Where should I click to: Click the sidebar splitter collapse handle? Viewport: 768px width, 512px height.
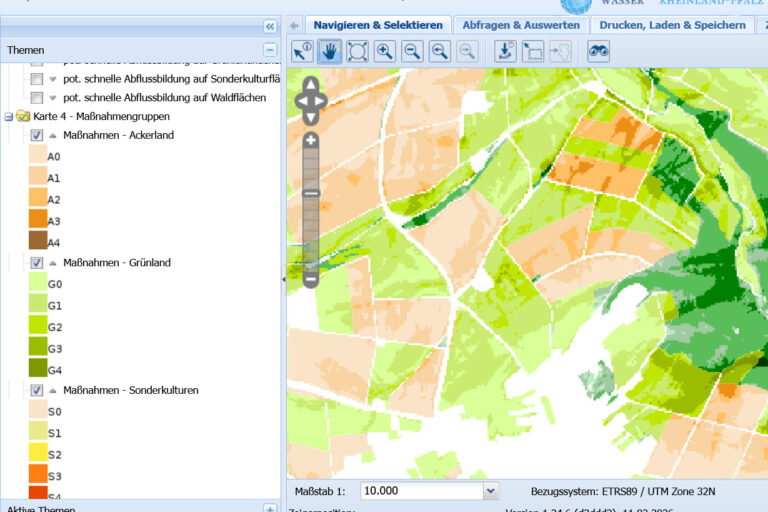283,279
